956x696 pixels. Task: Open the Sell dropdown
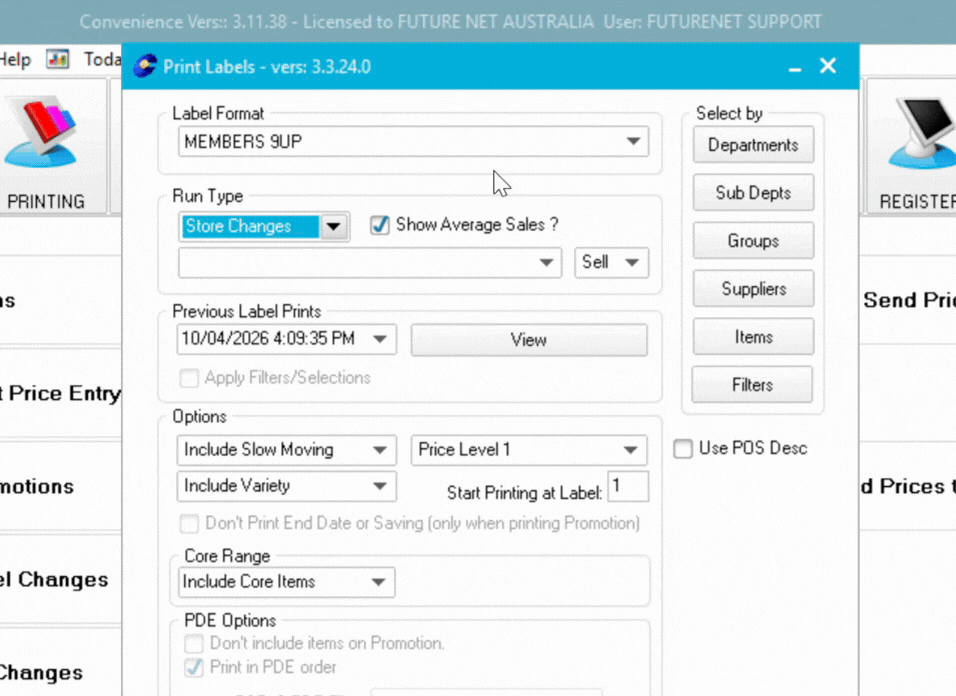(632, 263)
